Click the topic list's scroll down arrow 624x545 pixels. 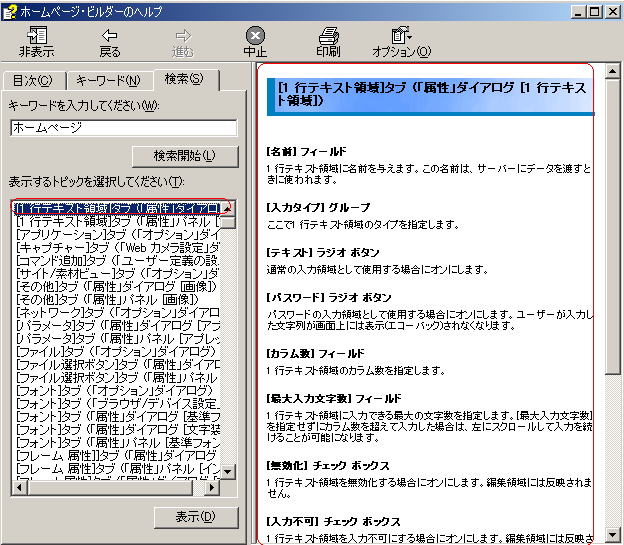click(228, 471)
